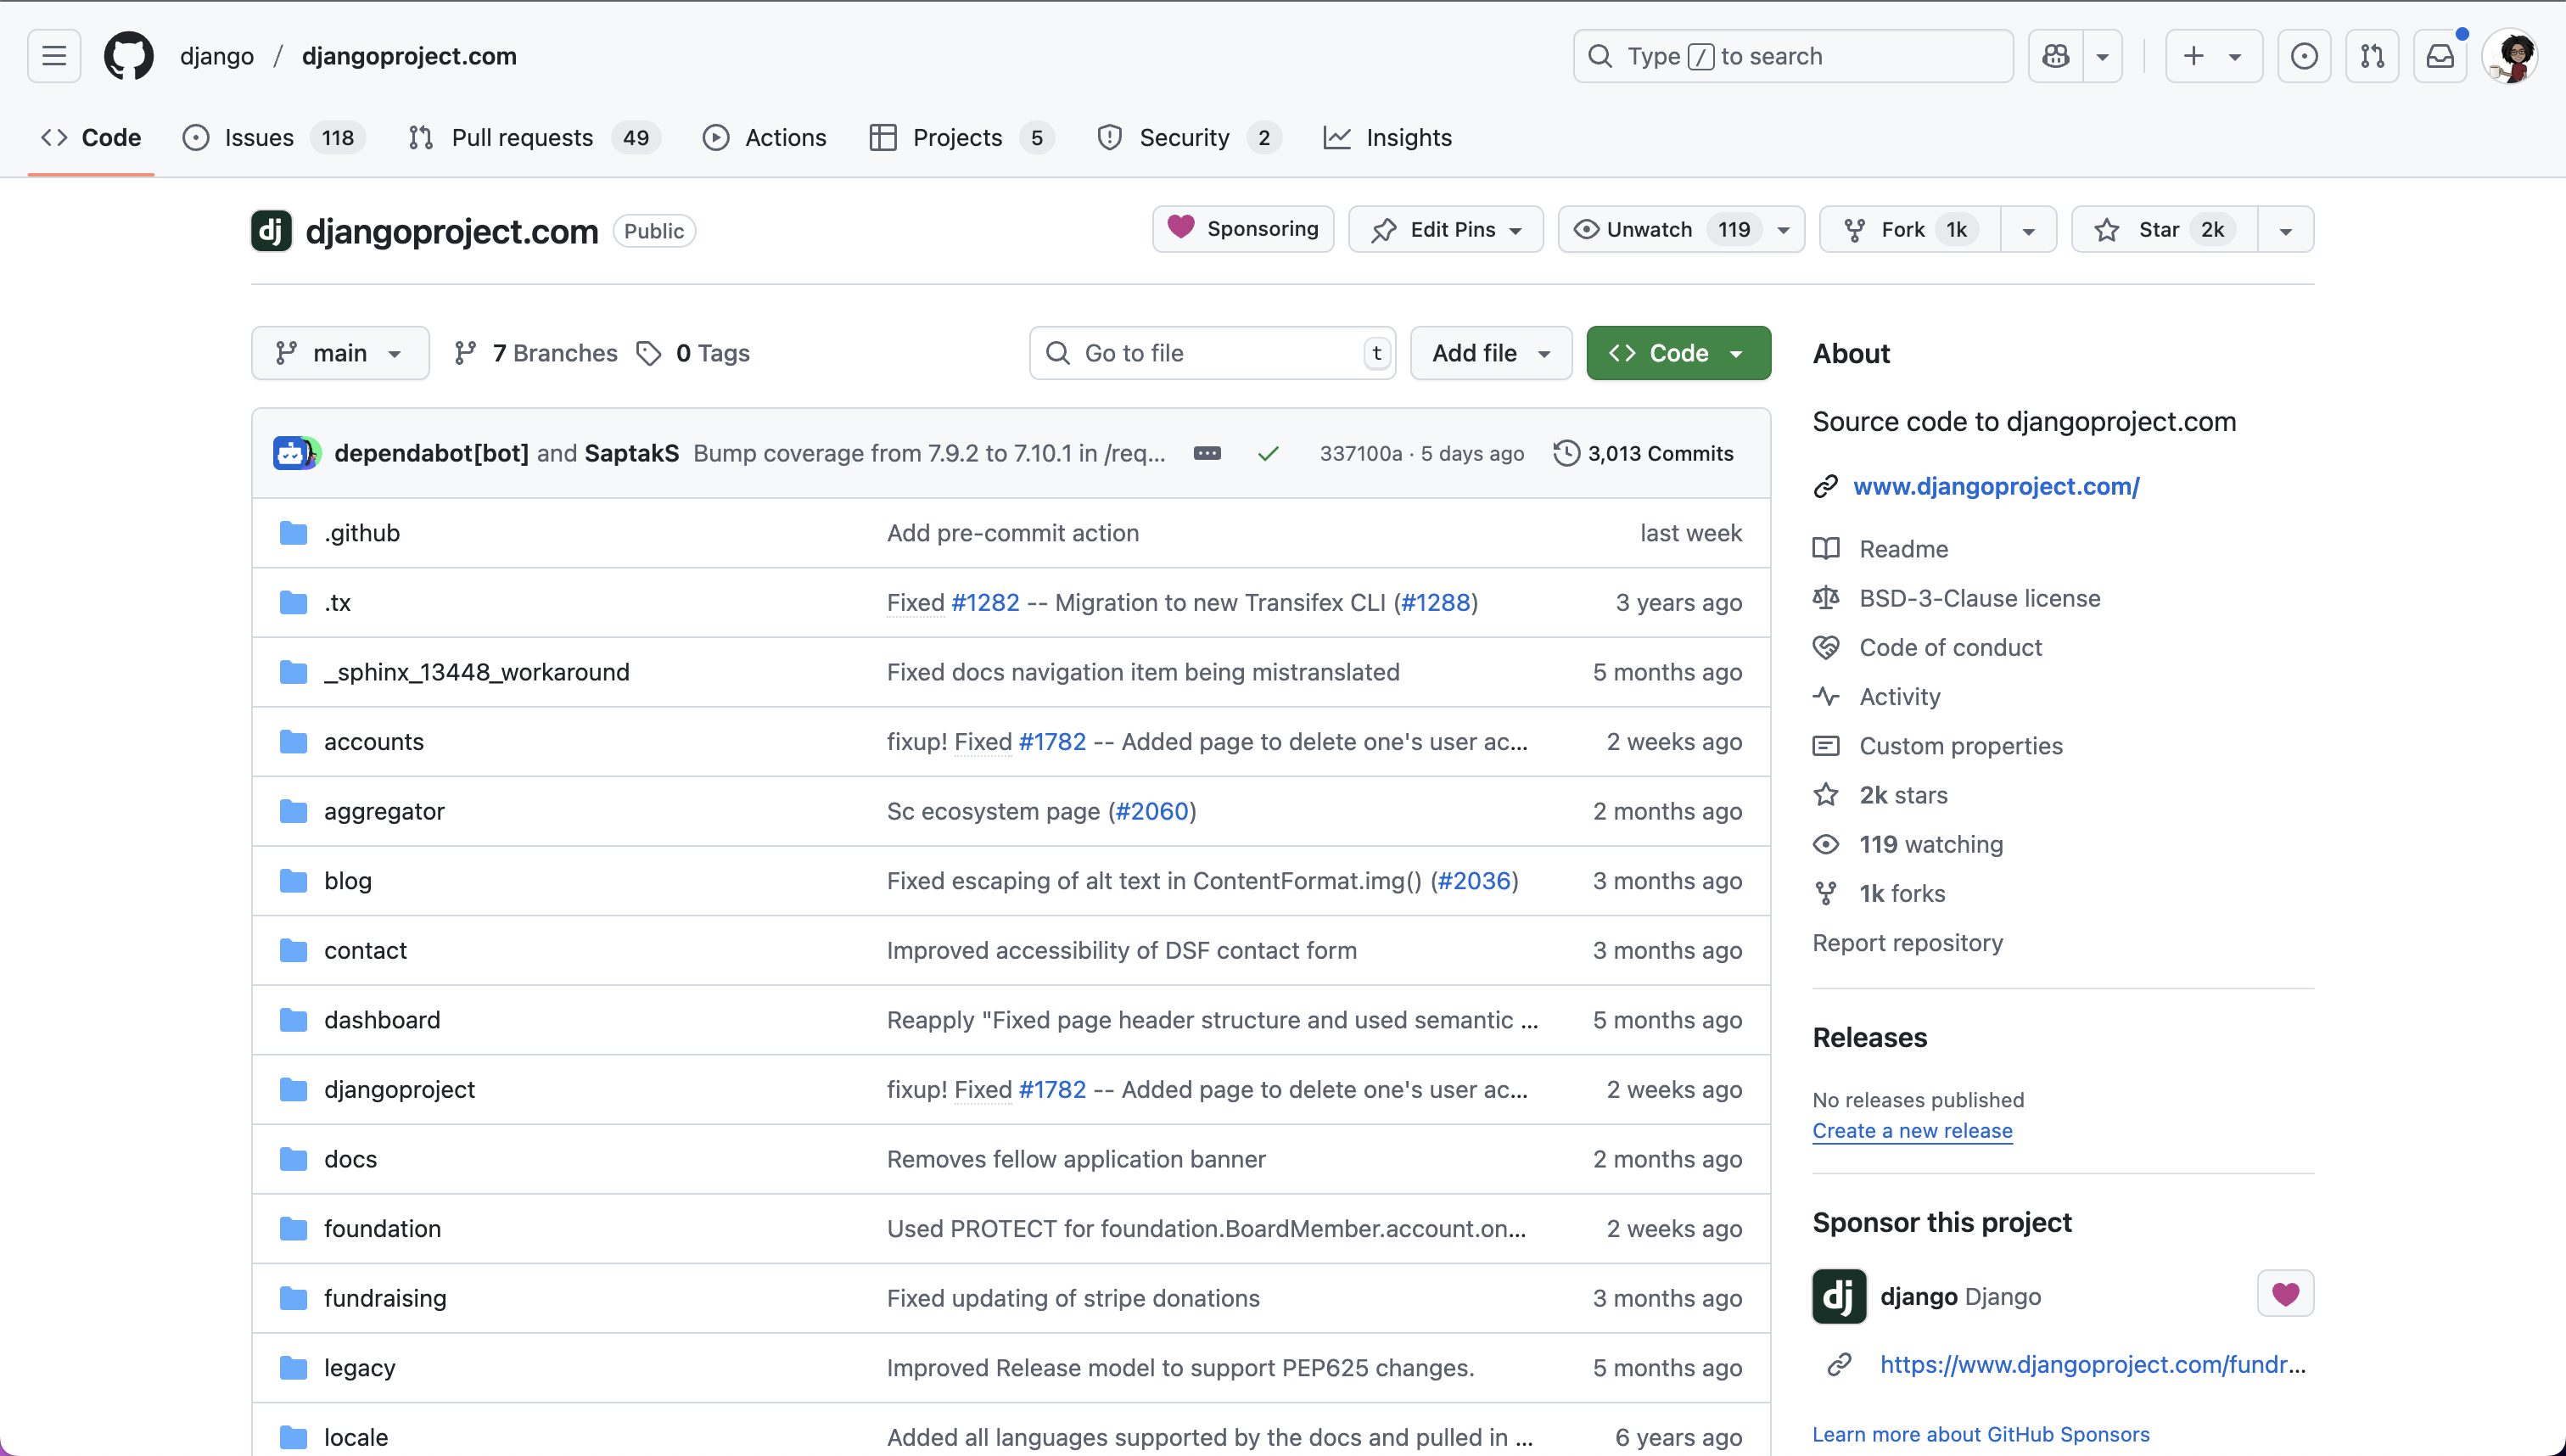Star the repository

(2164, 230)
